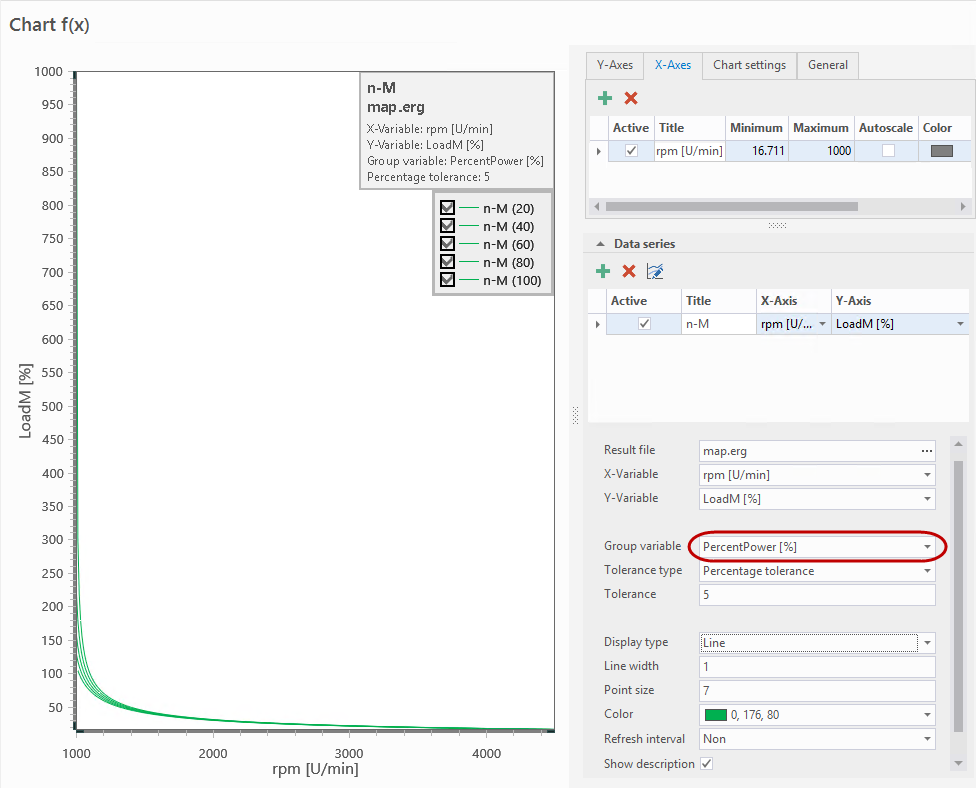Select the X-Axes tab
The width and height of the screenshot is (976, 788).
(x=672, y=65)
